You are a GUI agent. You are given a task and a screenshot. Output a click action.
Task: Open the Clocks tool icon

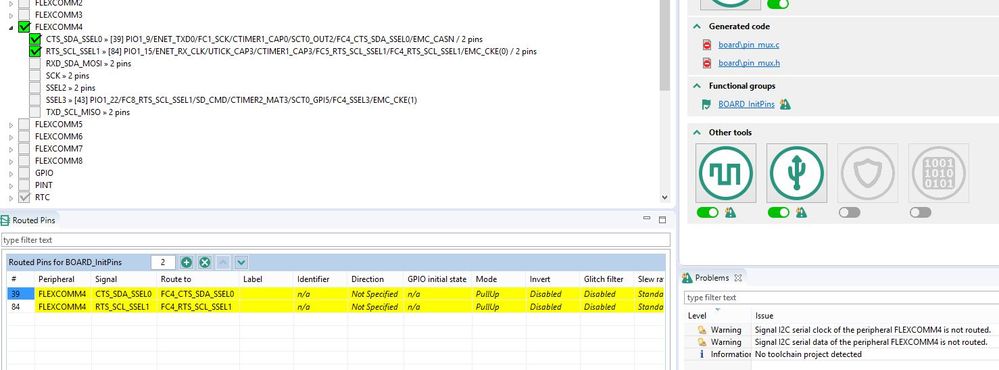[x=726, y=173]
